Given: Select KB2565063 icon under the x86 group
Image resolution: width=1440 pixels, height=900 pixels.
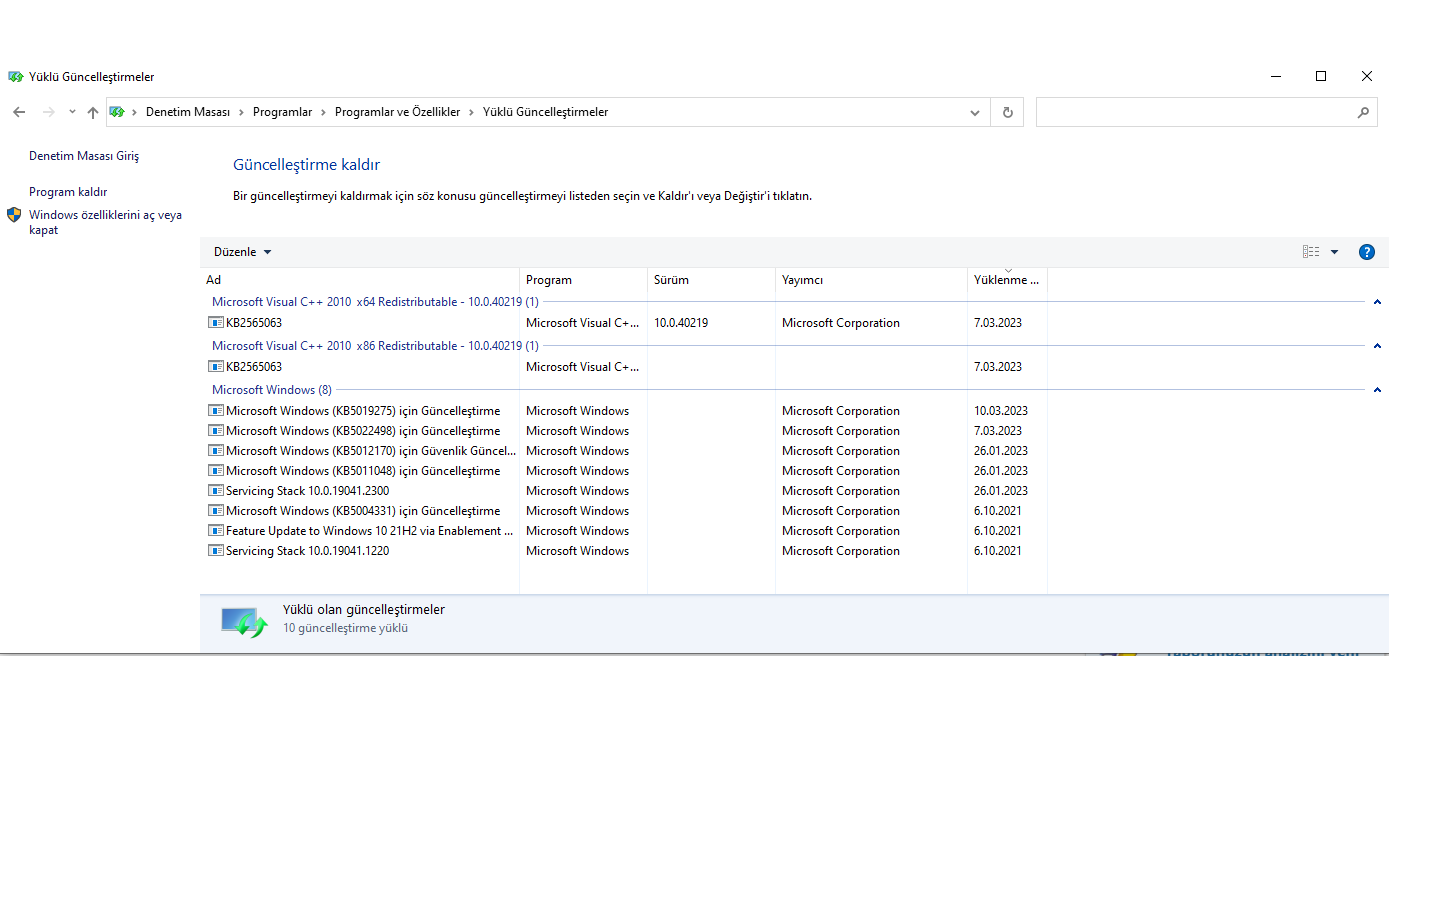Looking at the screenshot, I should tap(215, 367).
